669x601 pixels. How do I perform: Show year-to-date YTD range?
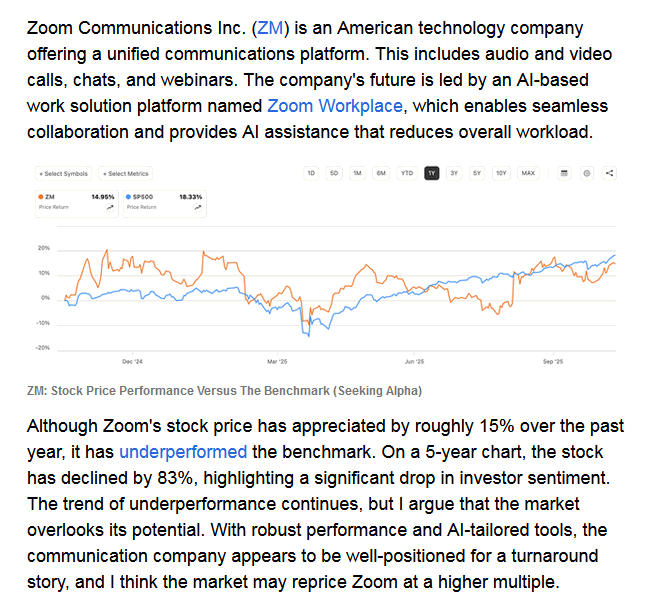click(x=407, y=173)
